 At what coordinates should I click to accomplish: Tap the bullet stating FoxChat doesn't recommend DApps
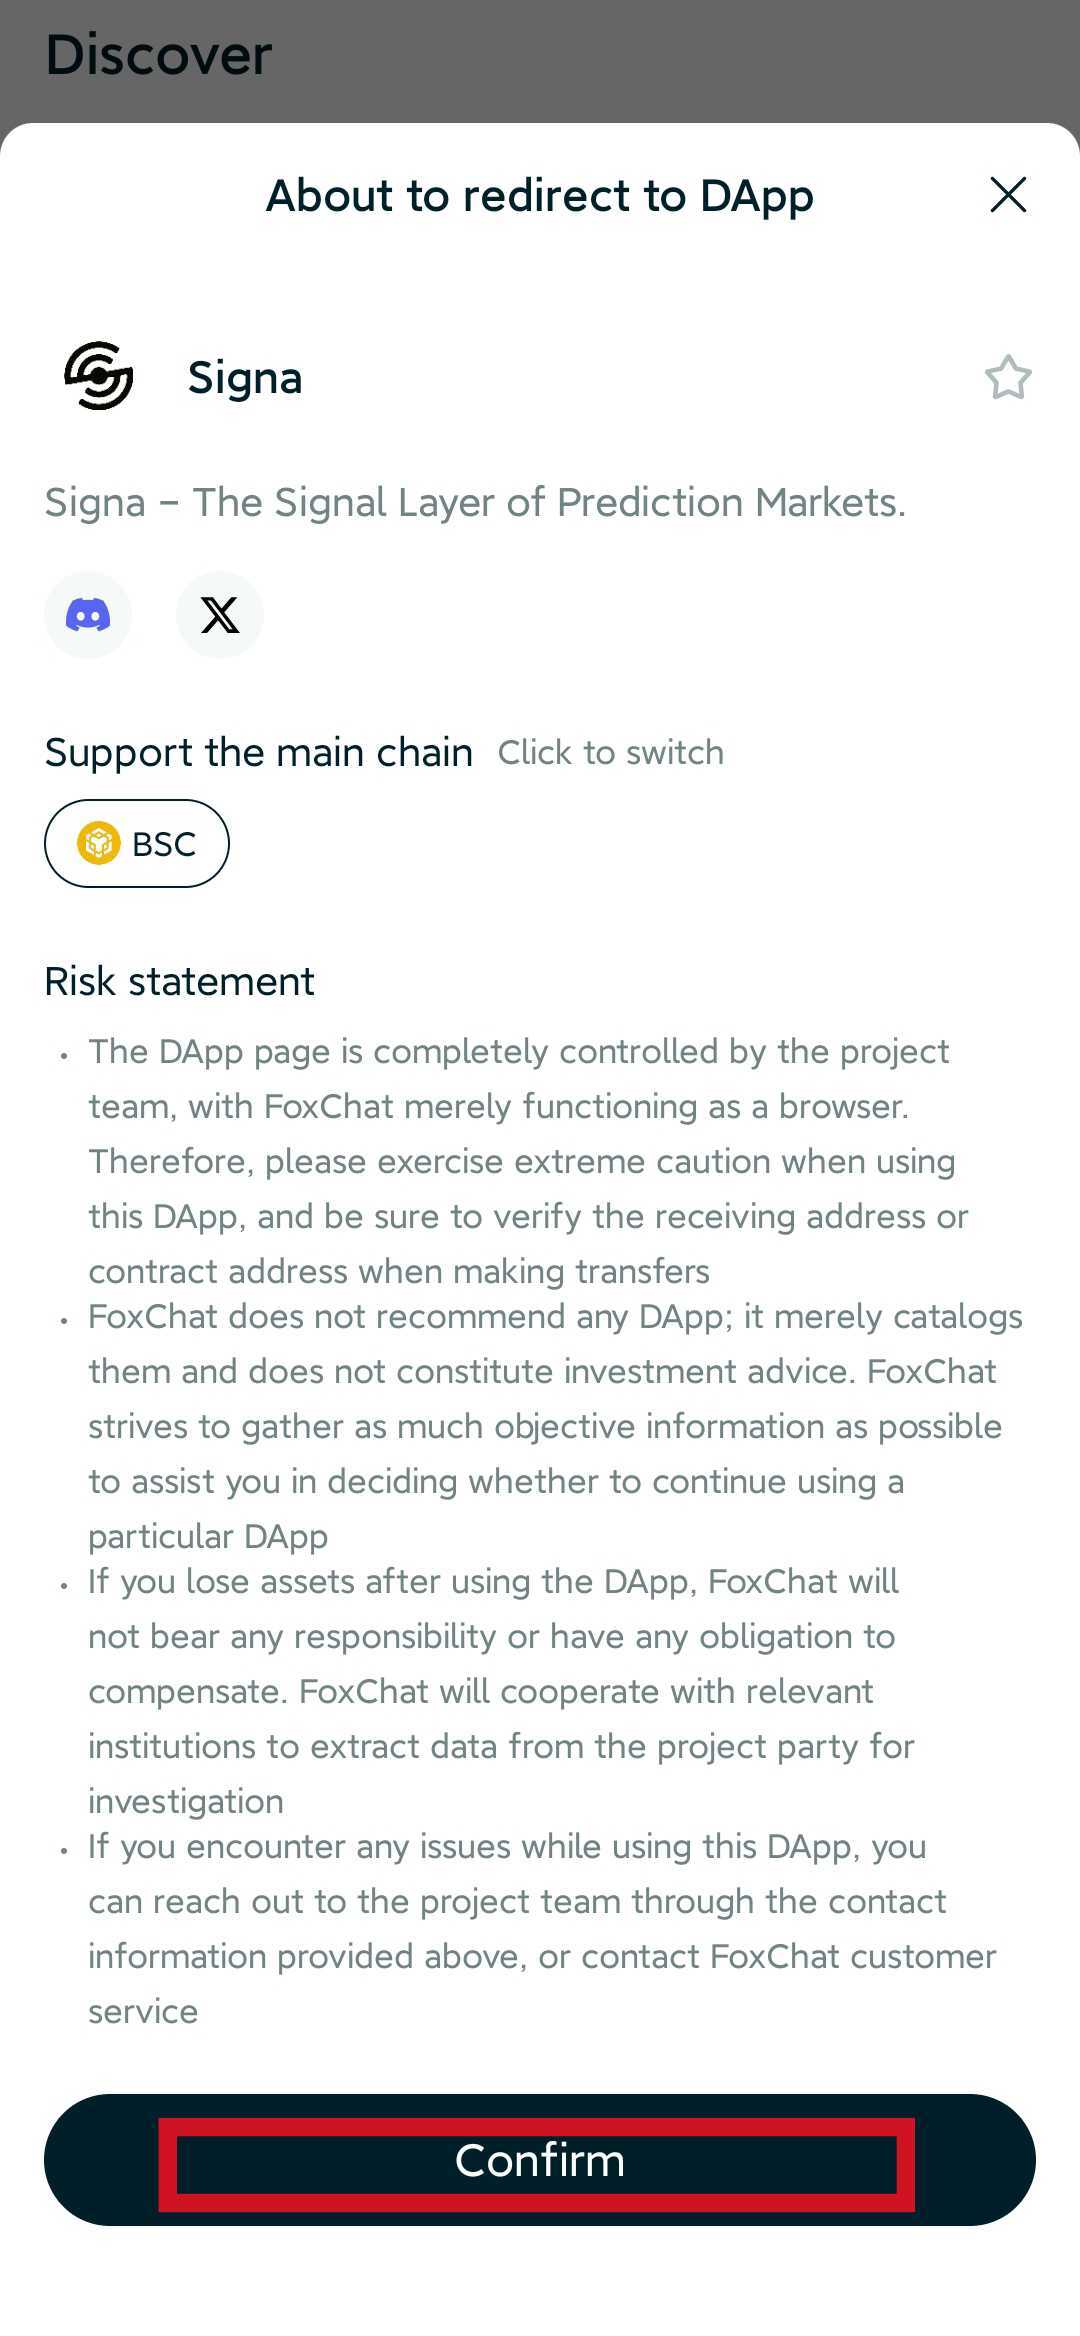(545, 1426)
